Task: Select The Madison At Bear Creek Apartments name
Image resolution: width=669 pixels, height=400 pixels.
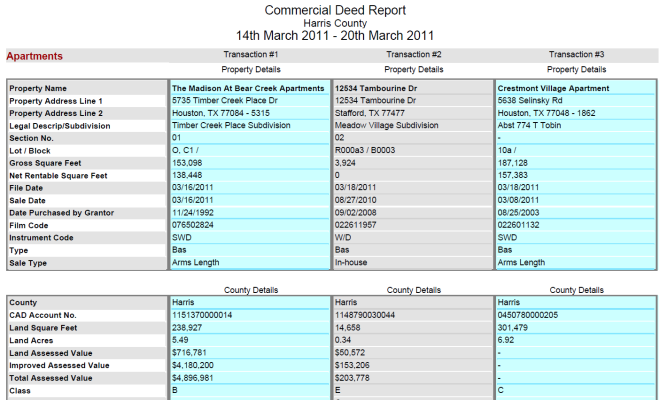Action: [248, 89]
